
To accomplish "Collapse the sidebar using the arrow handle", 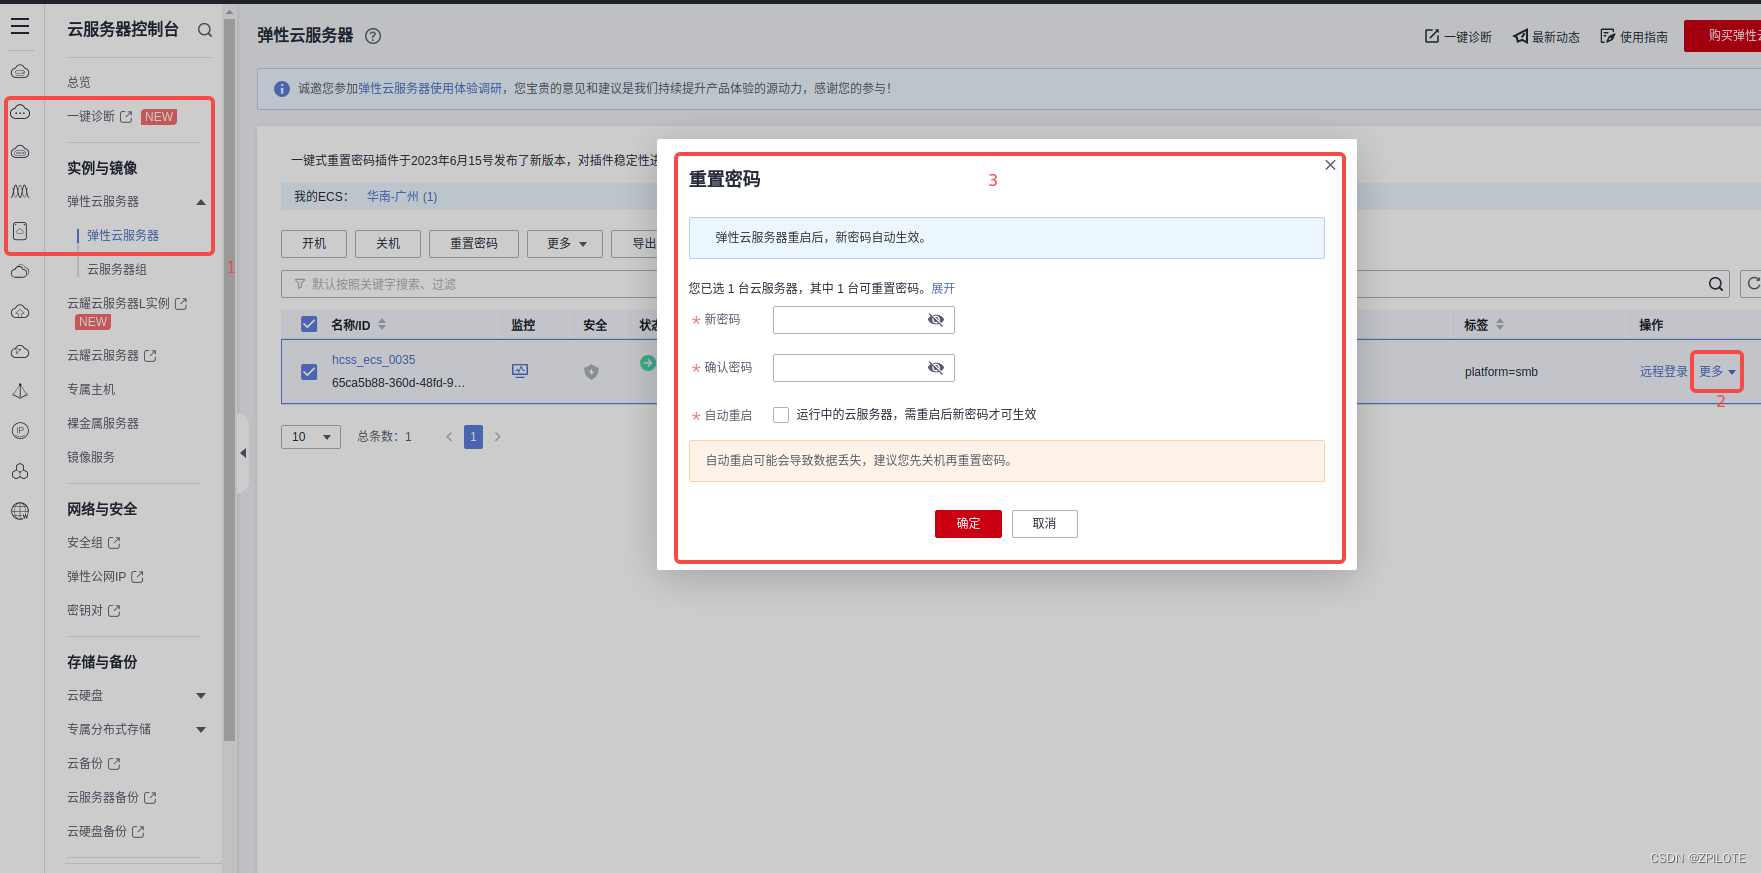I will tap(242, 453).
